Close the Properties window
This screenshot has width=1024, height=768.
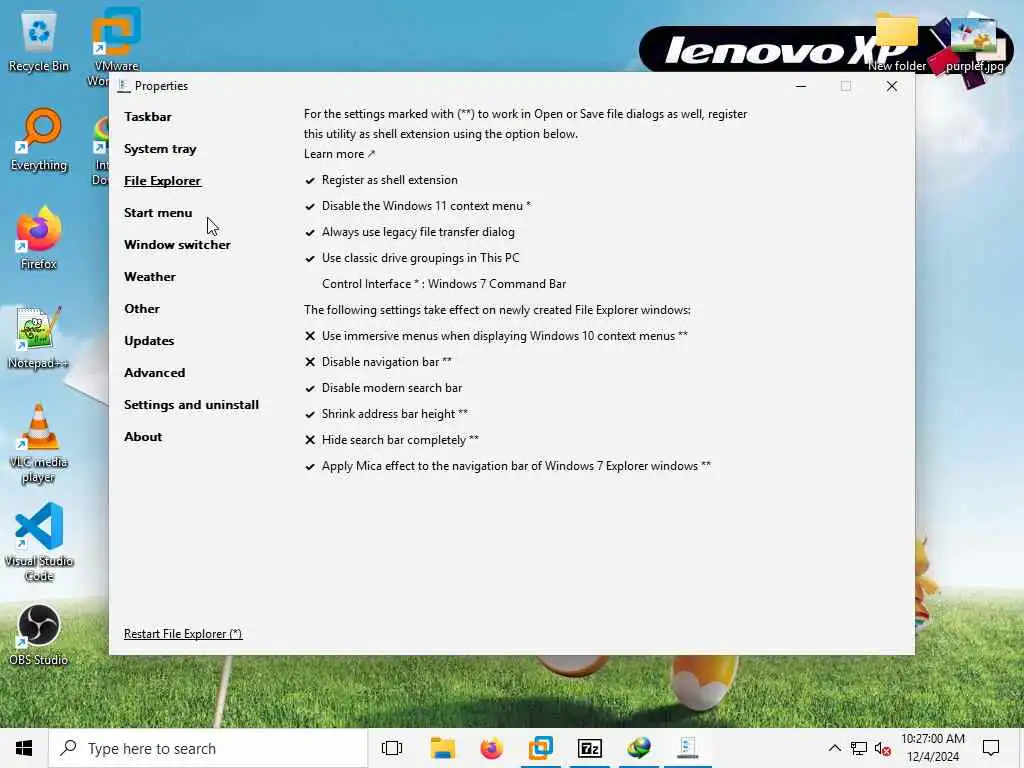(x=891, y=86)
